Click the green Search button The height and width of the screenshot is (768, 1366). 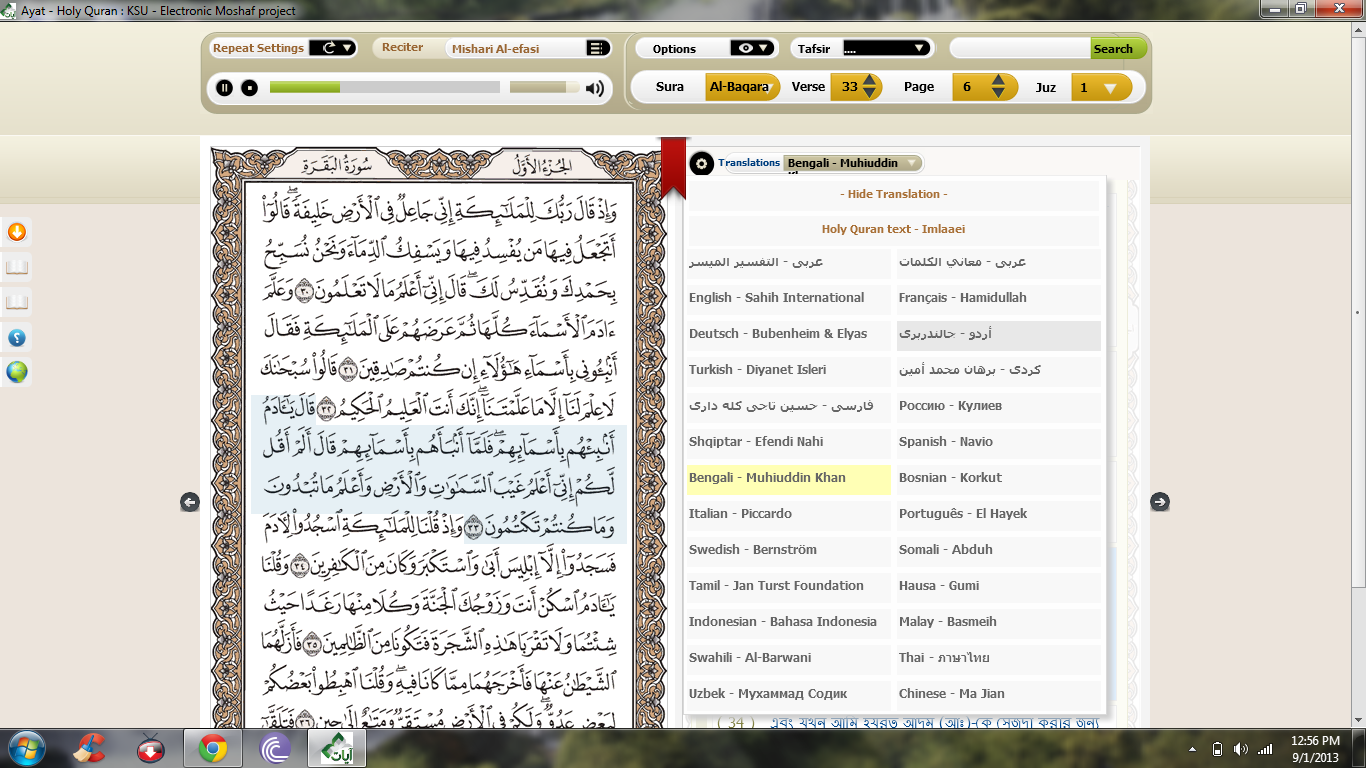point(1116,48)
